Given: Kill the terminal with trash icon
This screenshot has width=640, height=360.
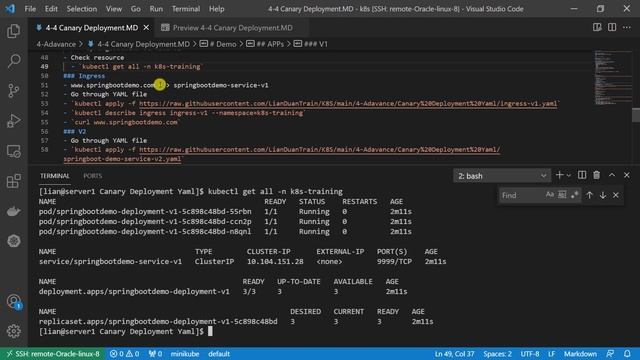Looking at the screenshot, I should point(596,175).
